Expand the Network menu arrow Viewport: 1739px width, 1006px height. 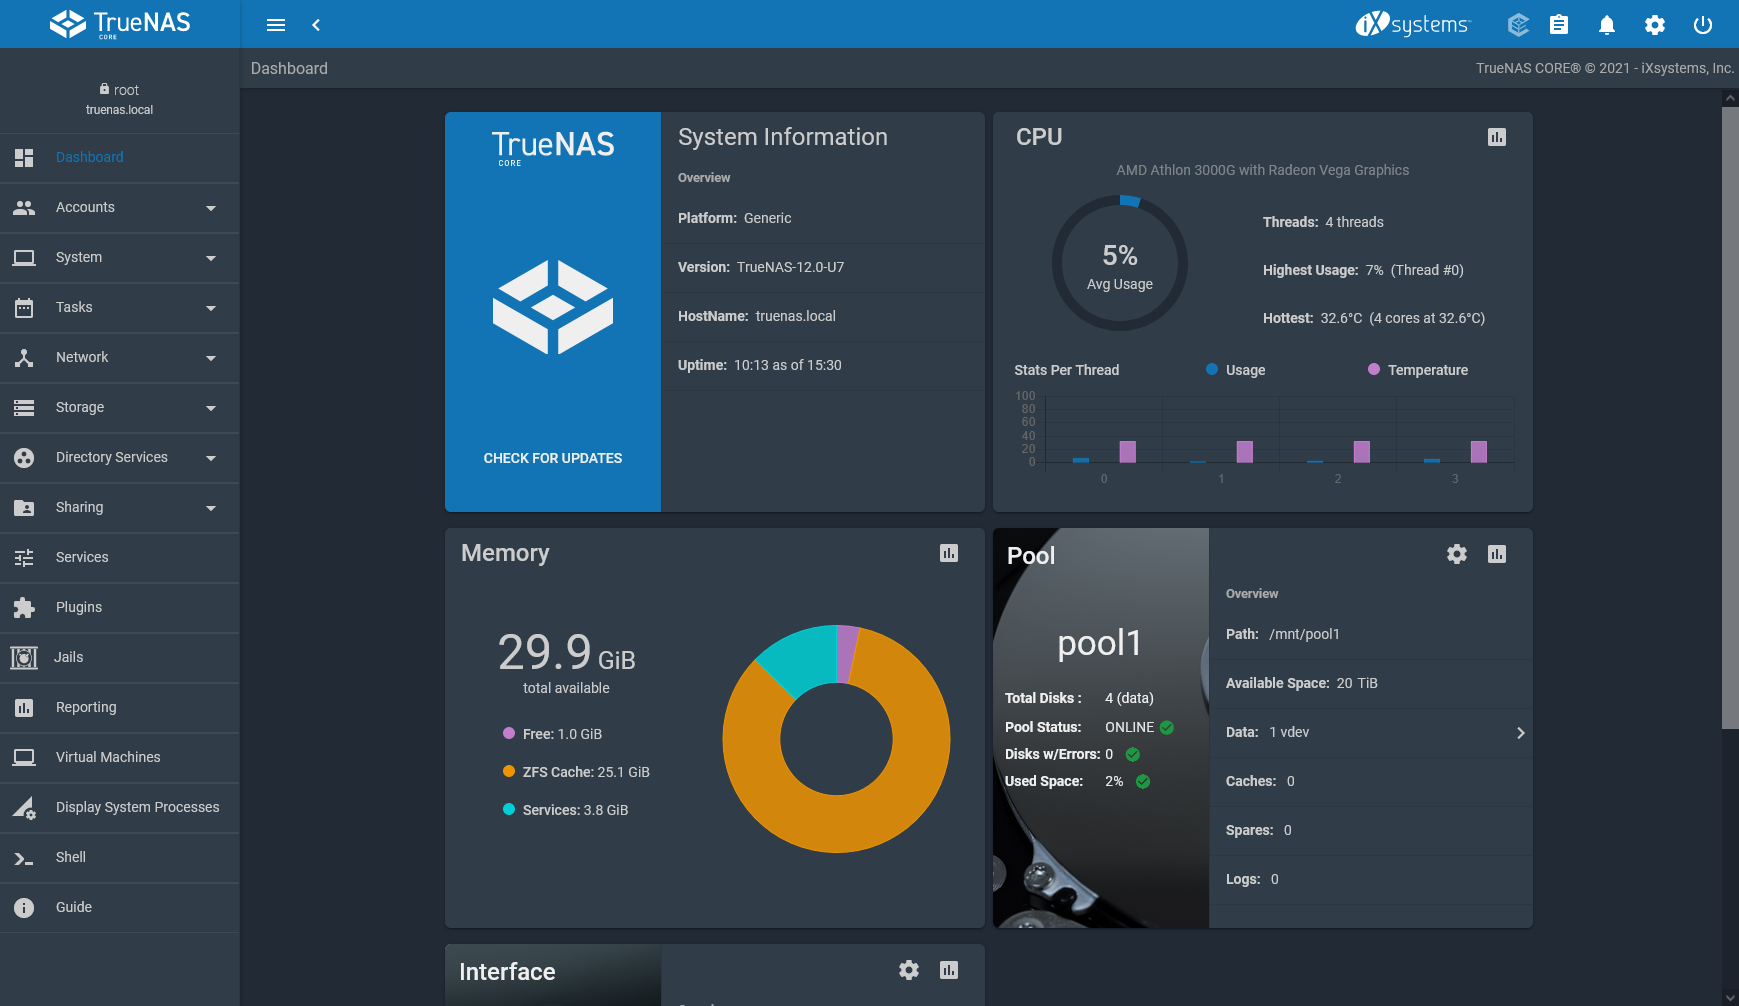pos(211,358)
